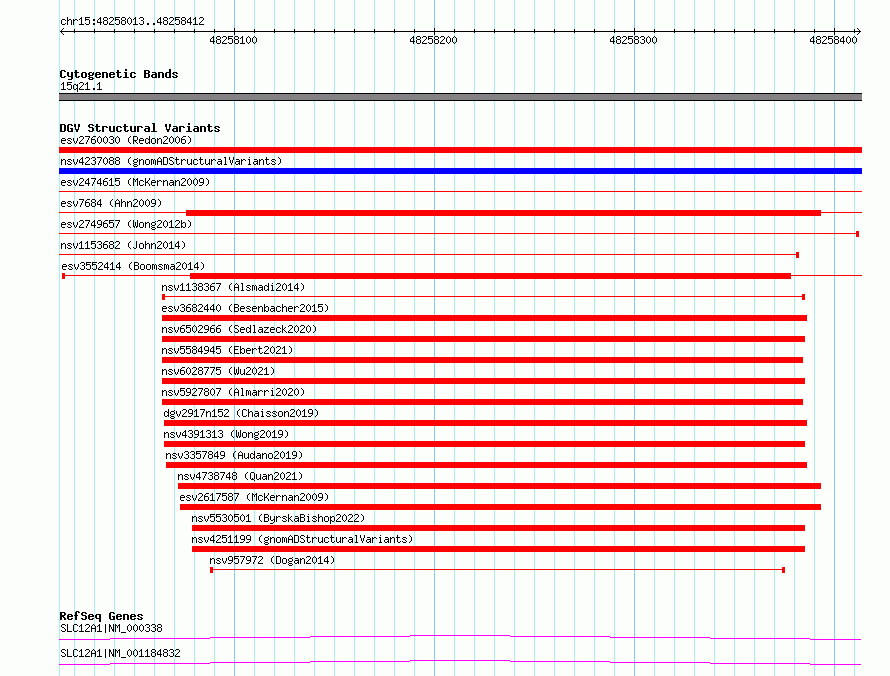Image resolution: width=890 pixels, height=676 pixels.
Task: Open the RefSeq Genes track title
Action: tap(102, 616)
